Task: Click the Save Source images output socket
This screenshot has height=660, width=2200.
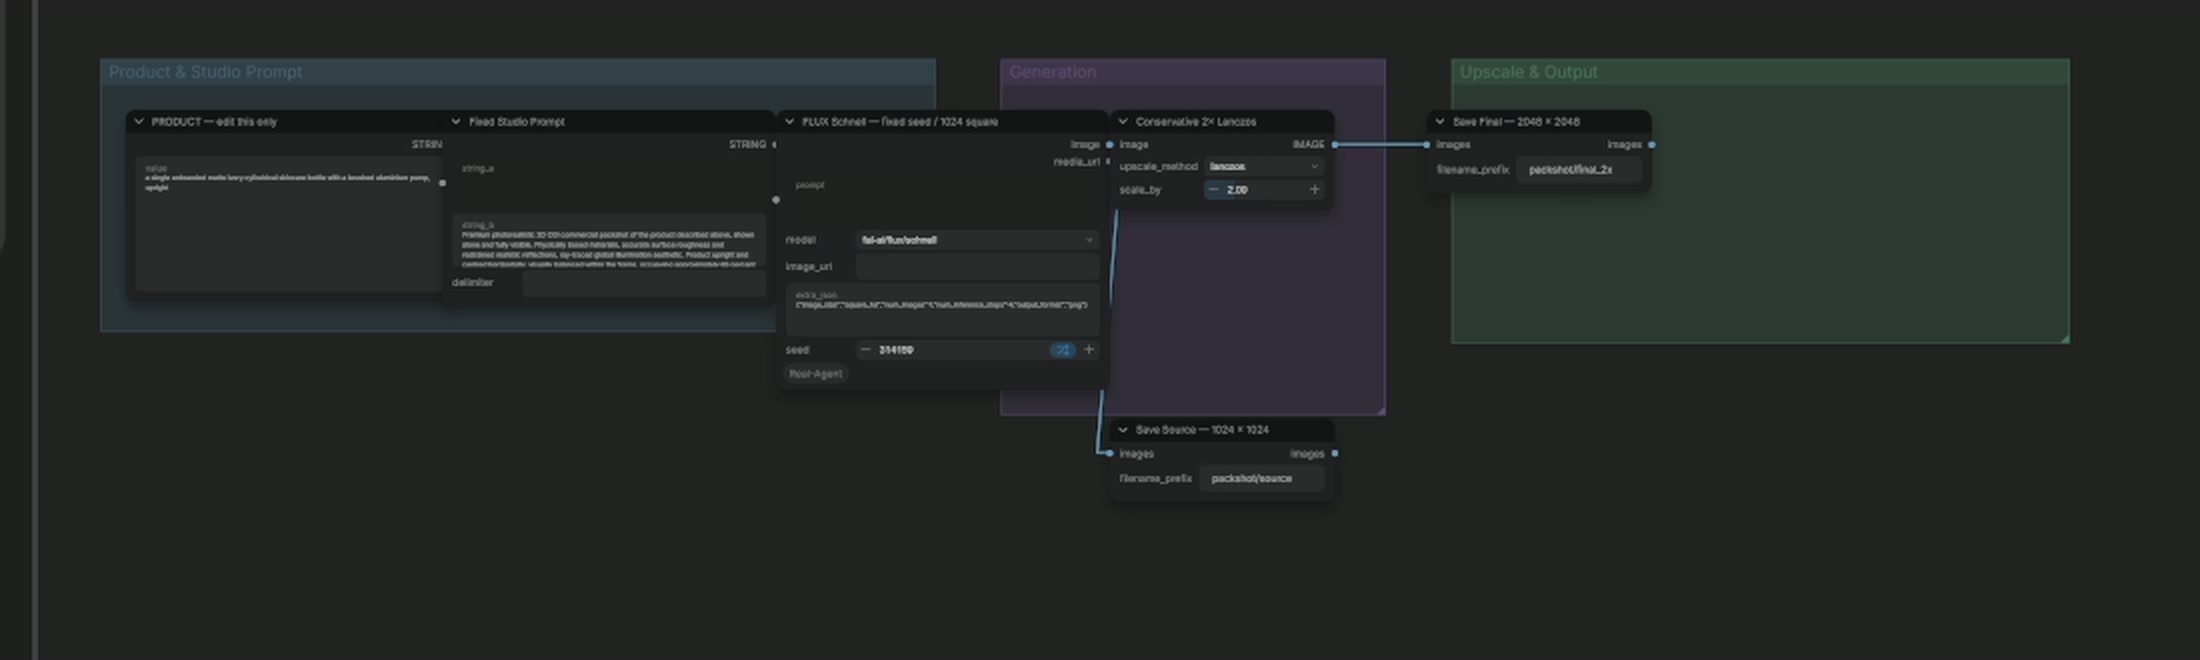Action: (1335, 454)
